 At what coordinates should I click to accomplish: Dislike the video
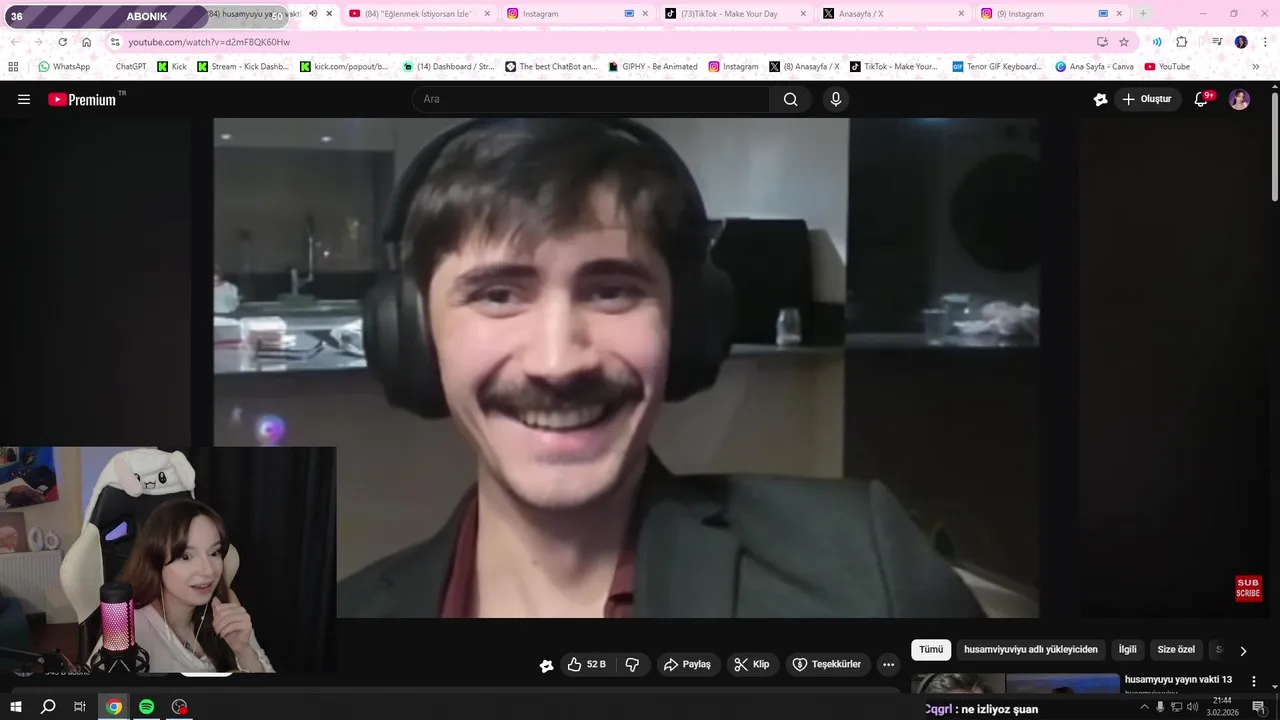(632, 664)
